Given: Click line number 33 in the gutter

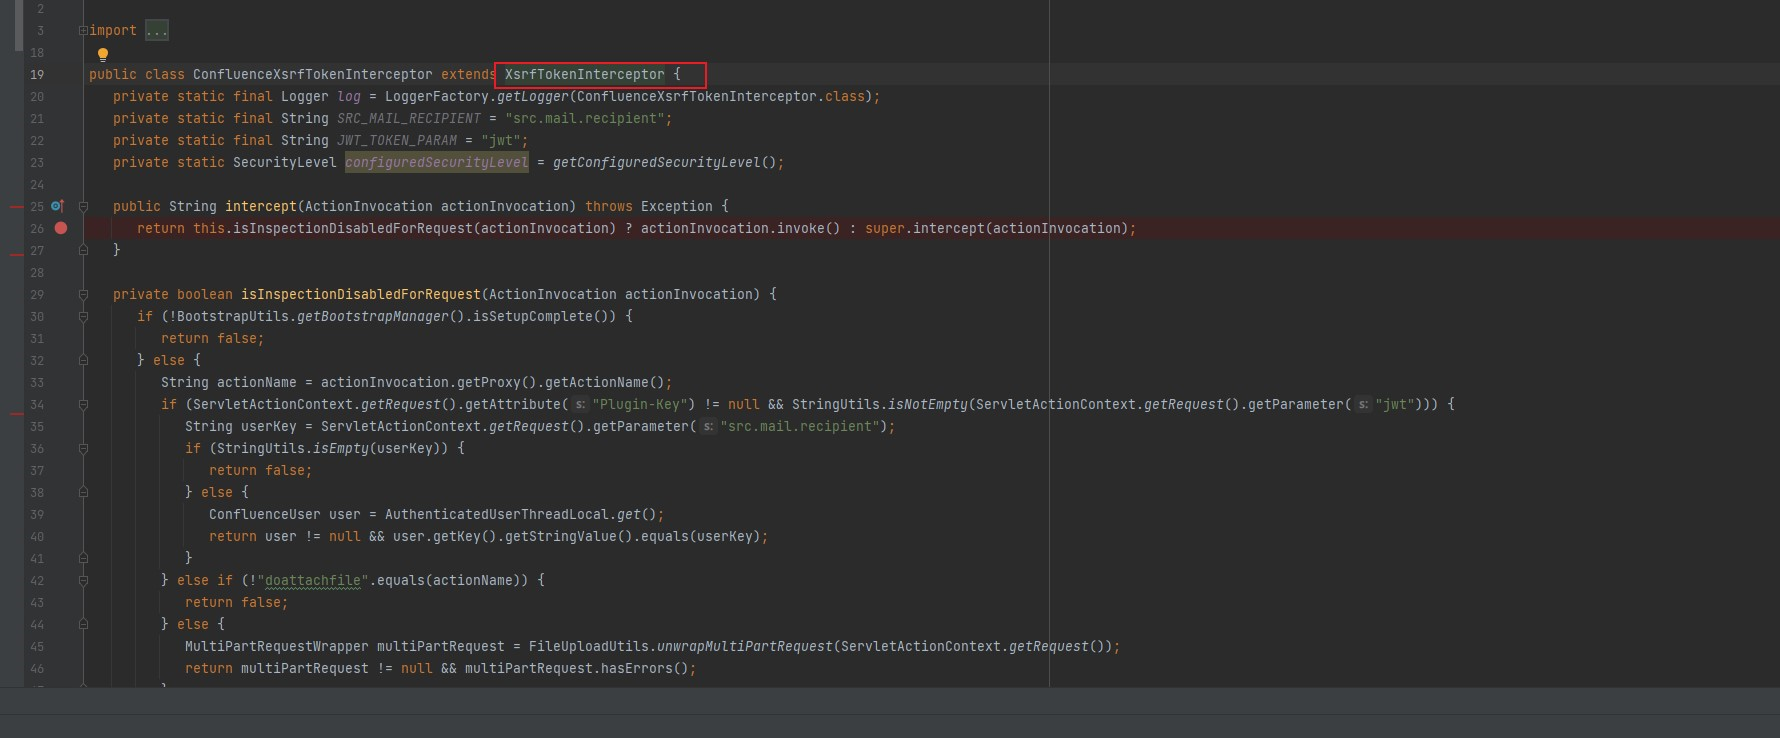Looking at the screenshot, I should 37,382.
